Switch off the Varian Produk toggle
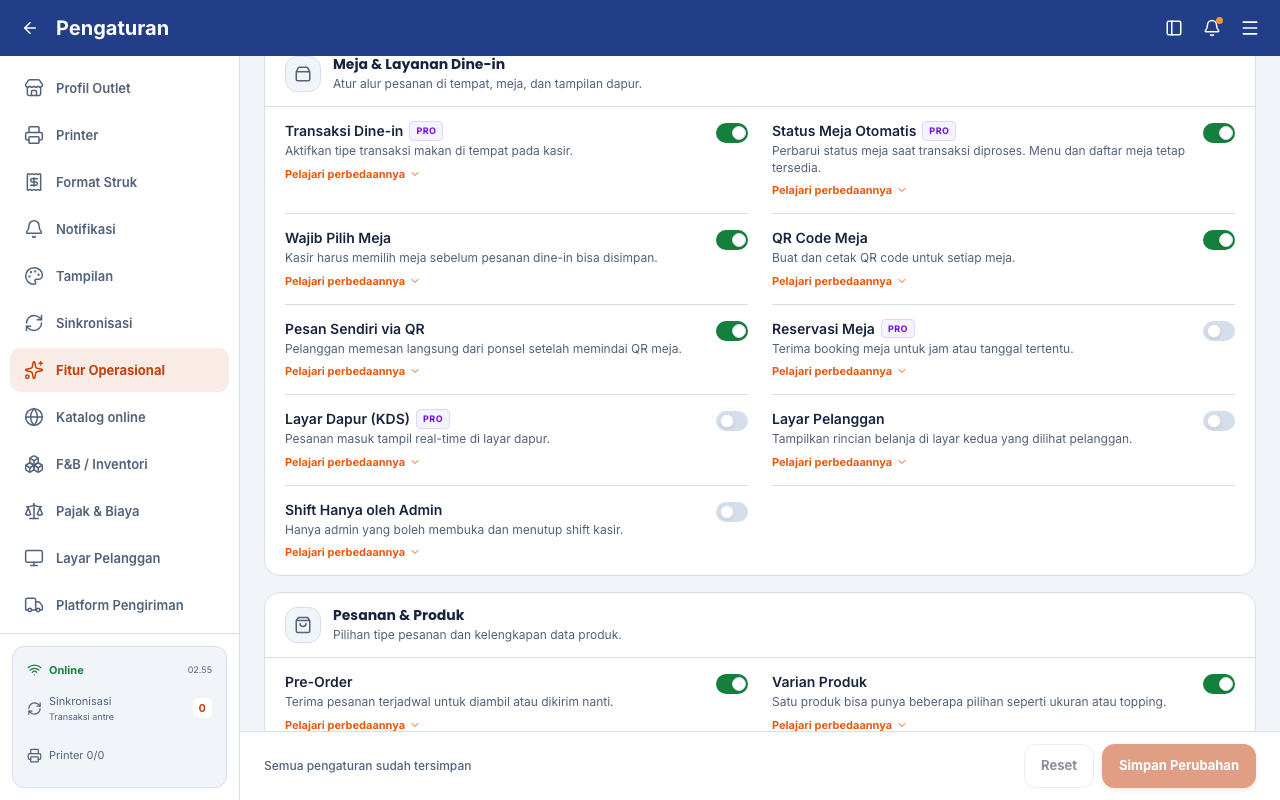This screenshot has height=800, width=1280. (x=1219, y=684)
